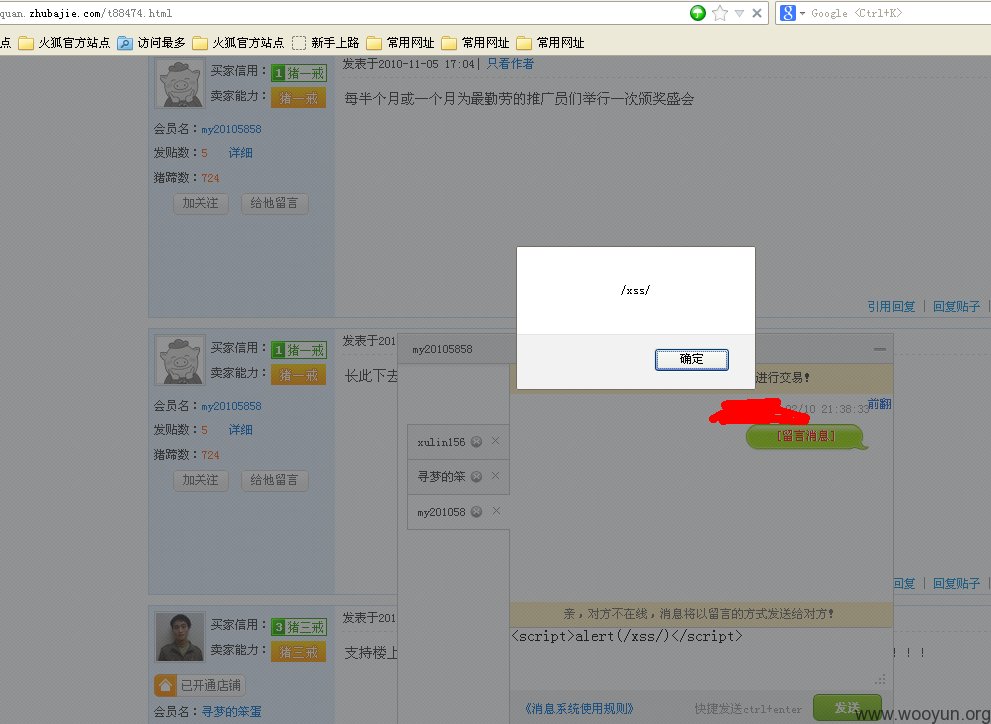Click the photo avatar of user 寻梦的笨蛋
991x724 pixels.
pyautogui.click(x=180, y=637)
